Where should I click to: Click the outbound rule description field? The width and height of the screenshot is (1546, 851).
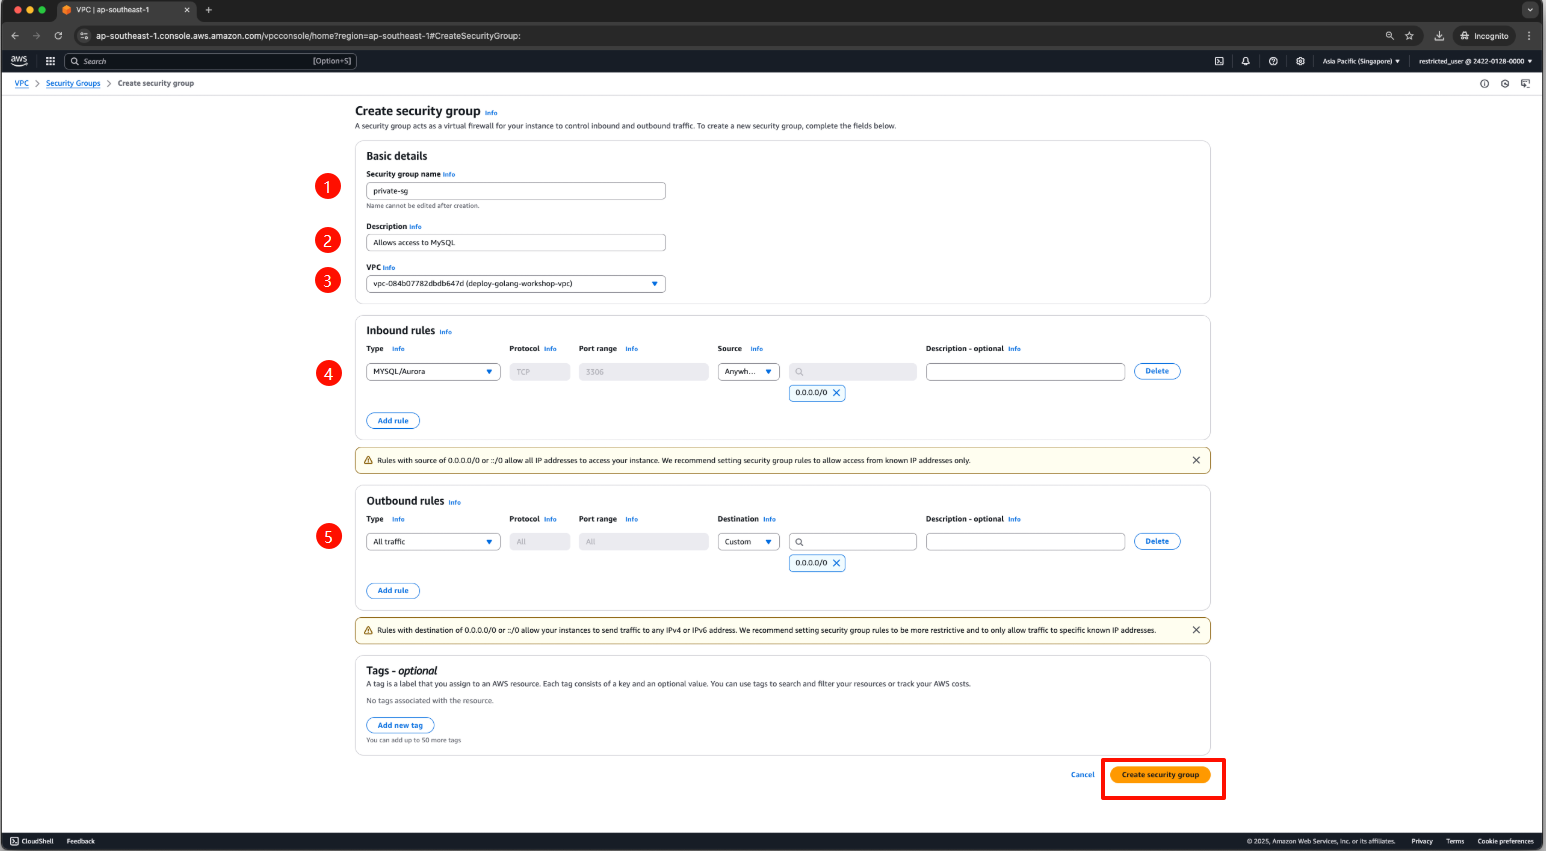(1025, 542)
